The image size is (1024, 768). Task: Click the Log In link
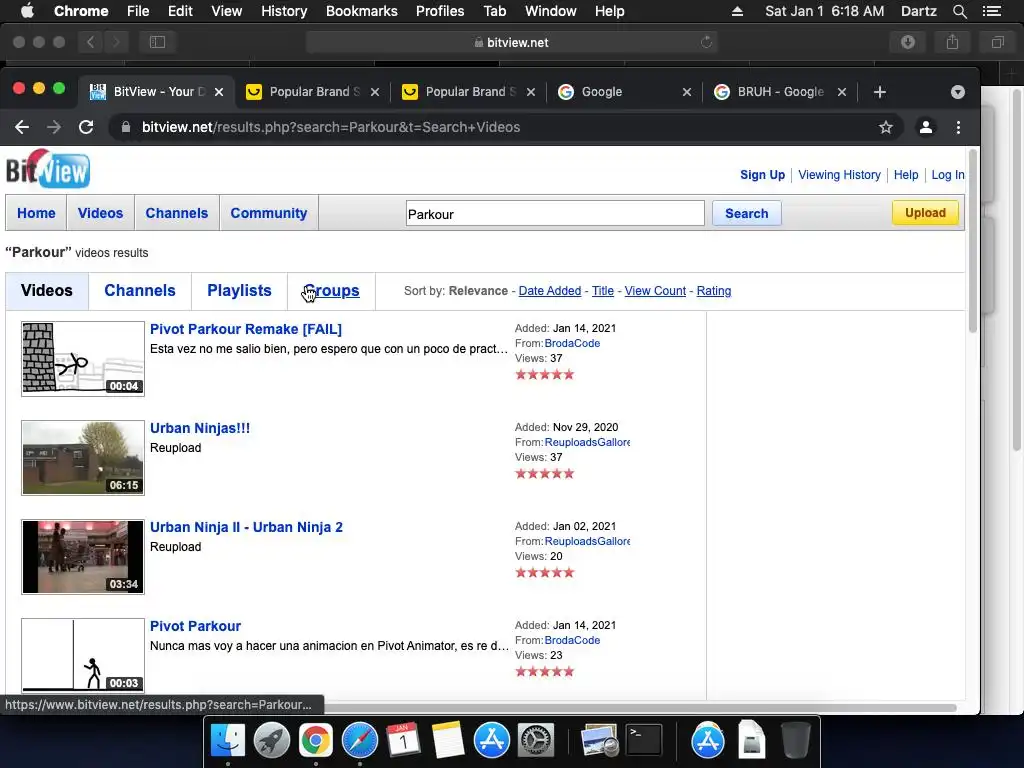pos(948,175)
